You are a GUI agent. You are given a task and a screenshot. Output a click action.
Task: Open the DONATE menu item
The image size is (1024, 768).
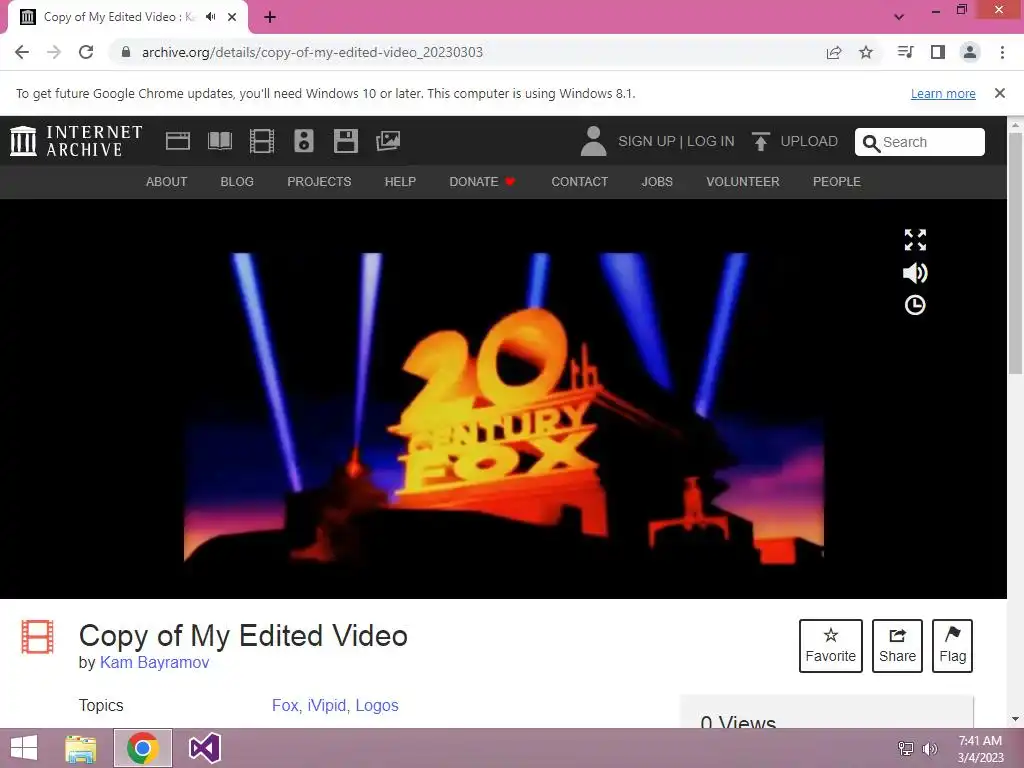click(x=483, y=182)
